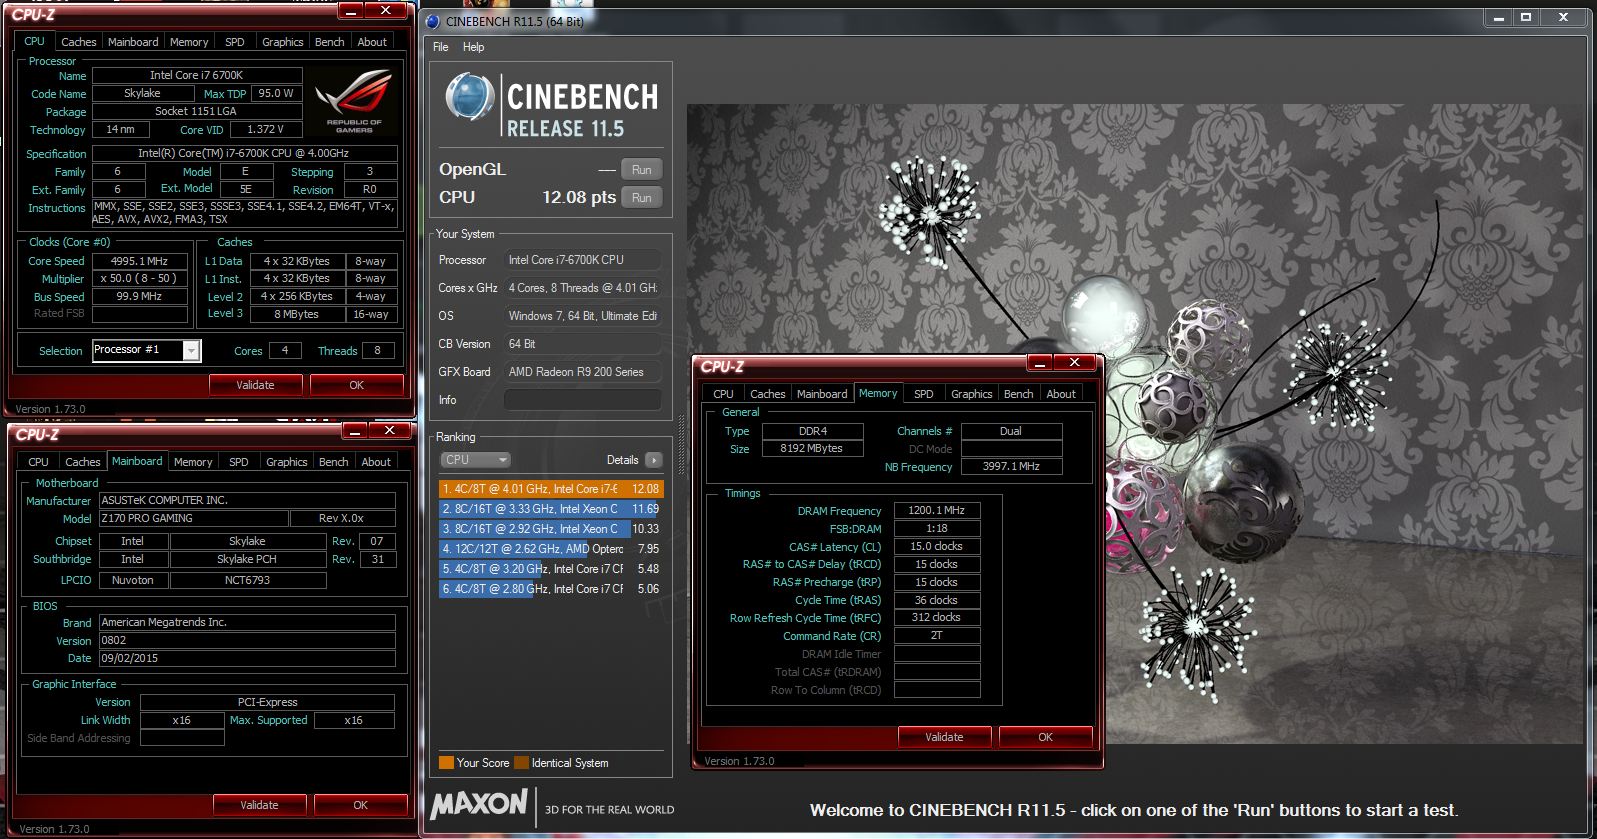This screenshot has width=1597, height=839.
Task: Click the GFX Board field
Action: click(x=582, y=372)
